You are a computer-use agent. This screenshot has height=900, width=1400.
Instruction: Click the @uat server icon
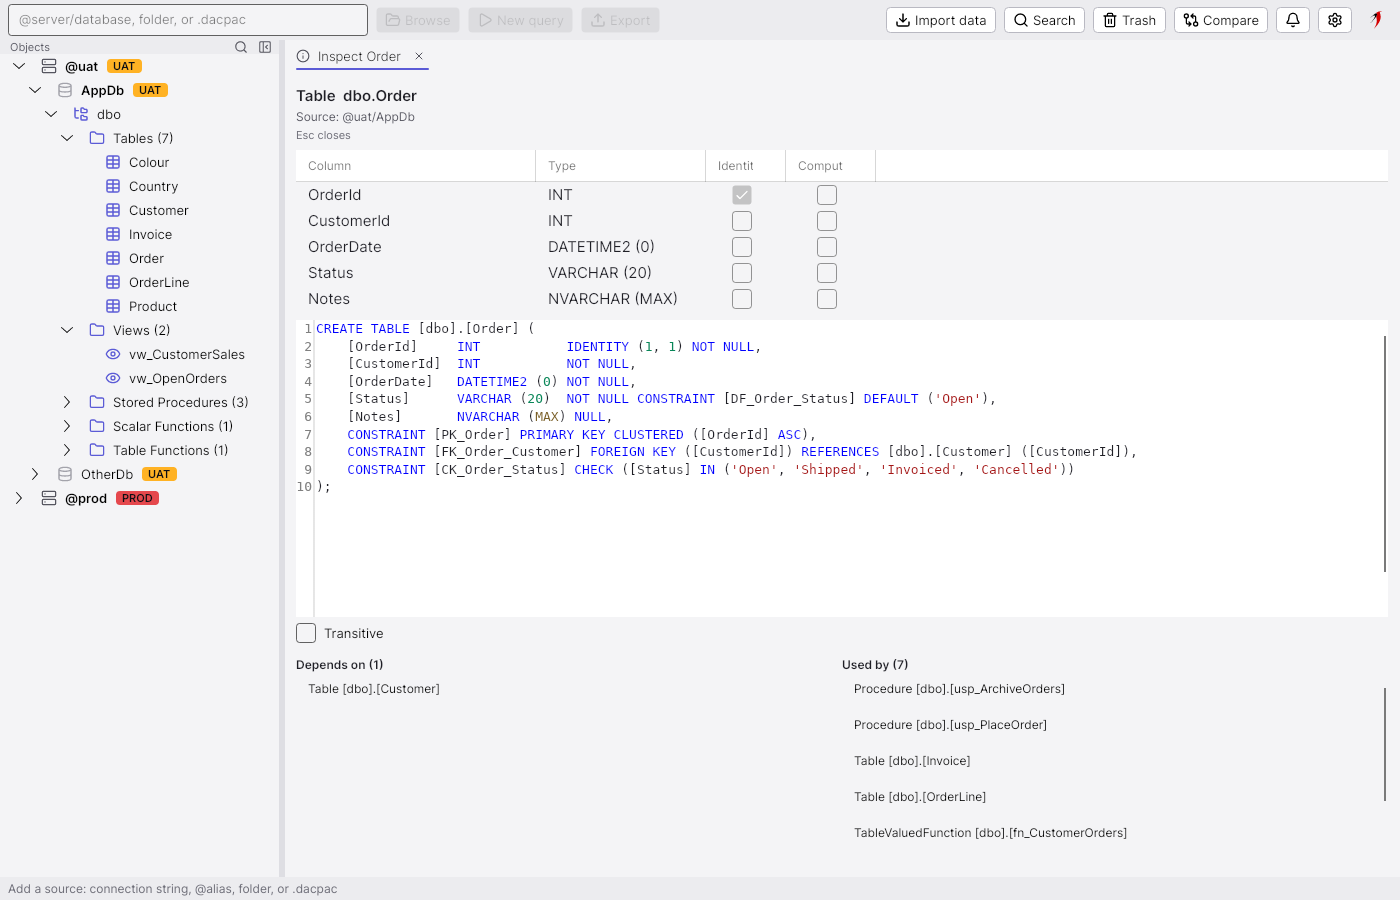pos(49,66)
